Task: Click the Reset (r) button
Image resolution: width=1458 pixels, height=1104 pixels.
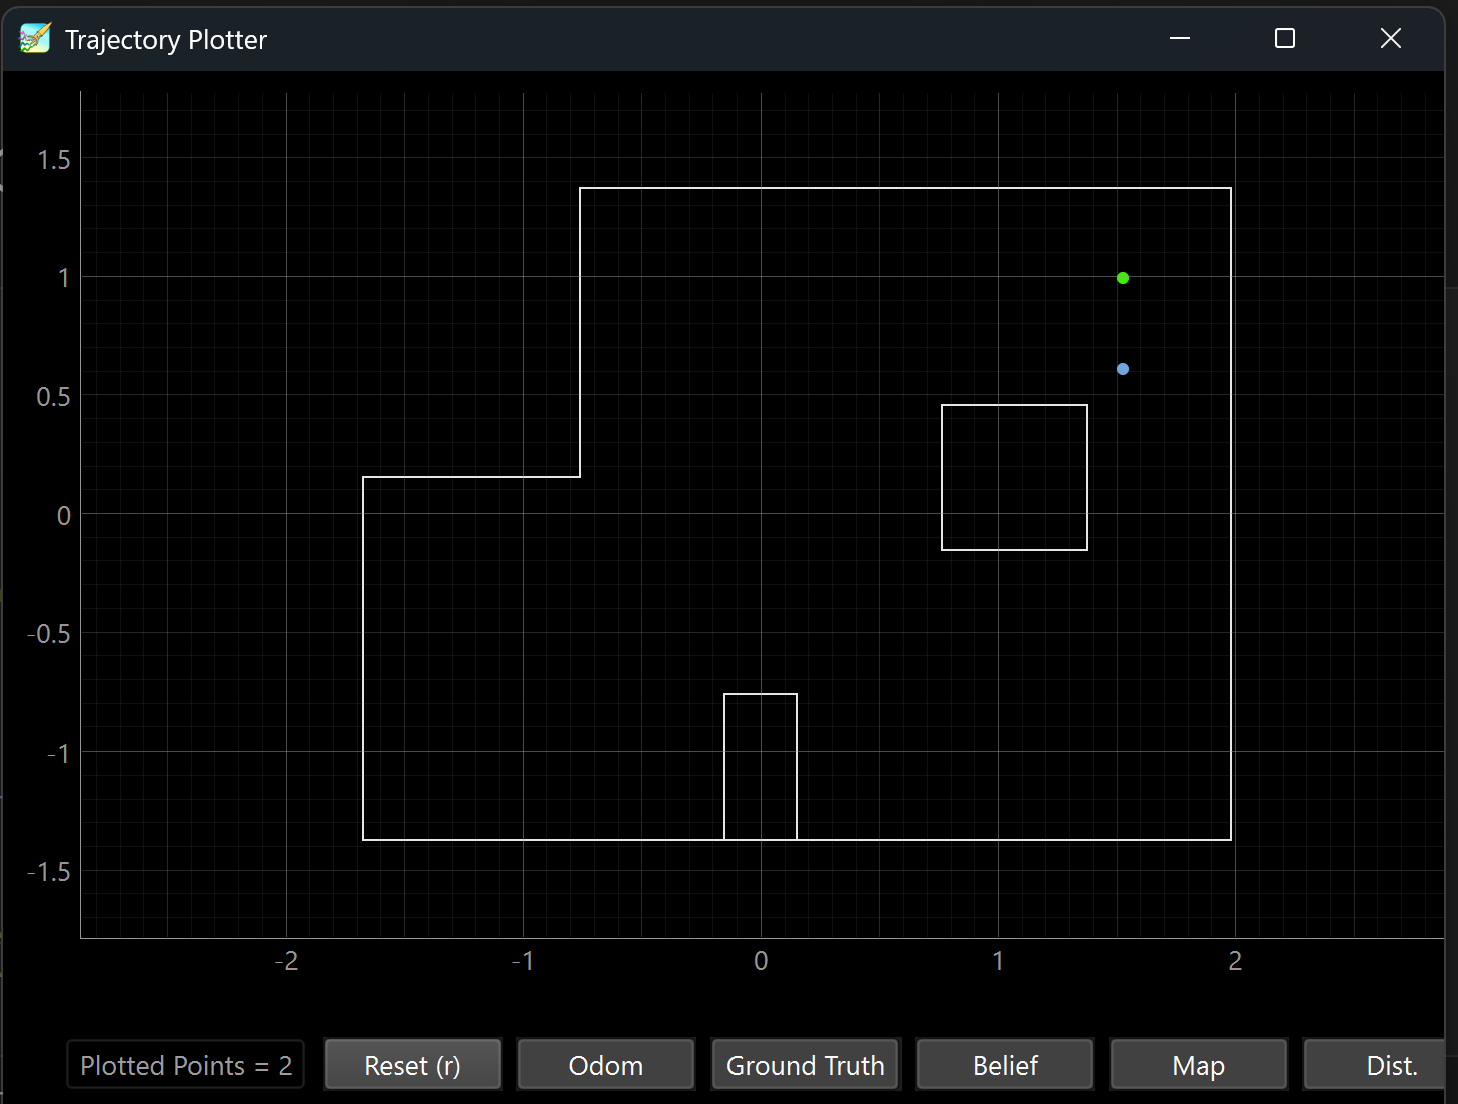Action: click(413, 1065)
